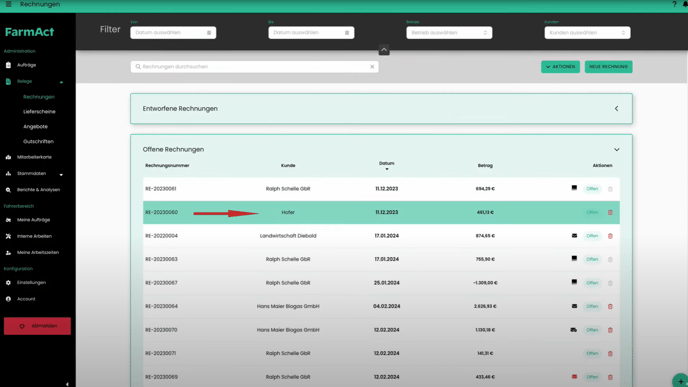The width and height of the screenshot is (688, 387).
Task: Collapse the sidebar with bottom arrow
Action: 67,384
